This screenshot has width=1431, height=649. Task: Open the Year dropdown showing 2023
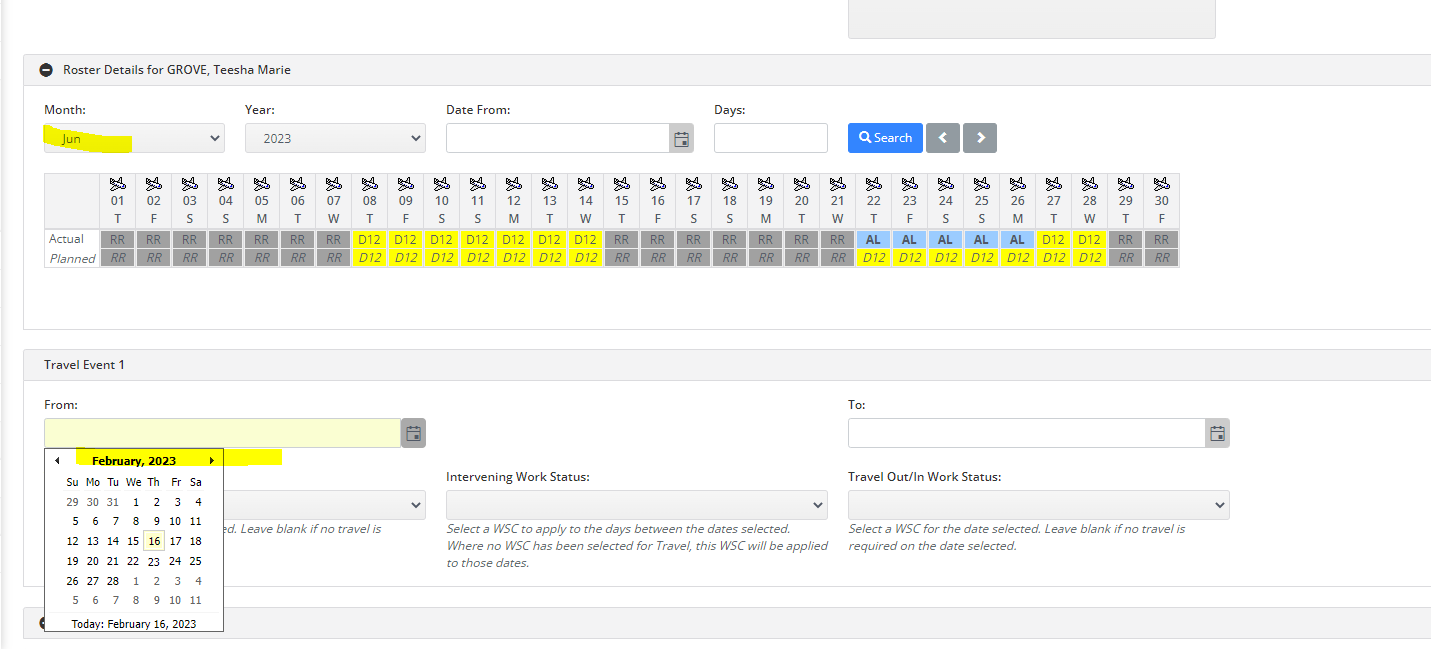coord(335,138)
